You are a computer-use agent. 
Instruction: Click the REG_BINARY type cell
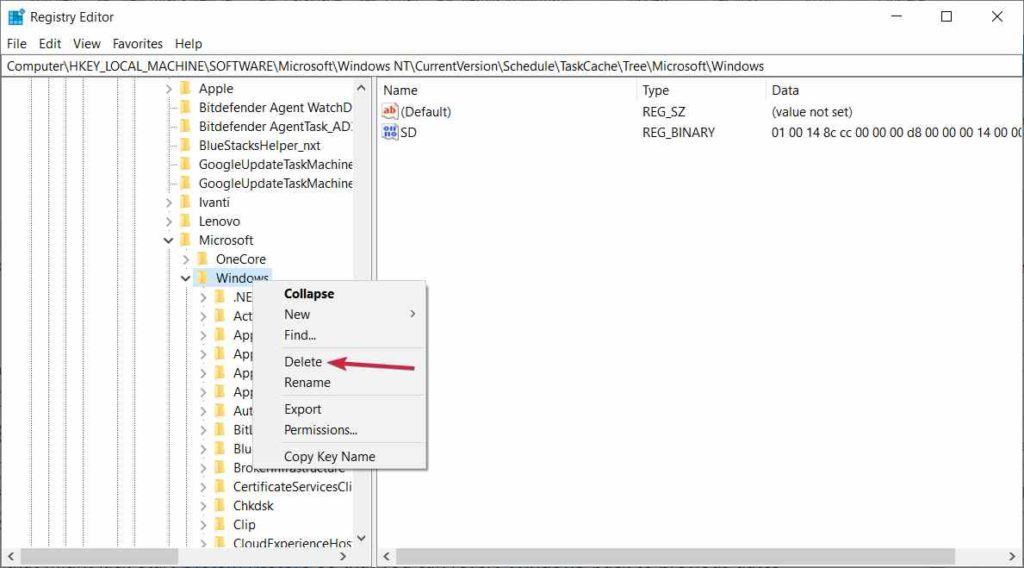click(x=678, y=133)
